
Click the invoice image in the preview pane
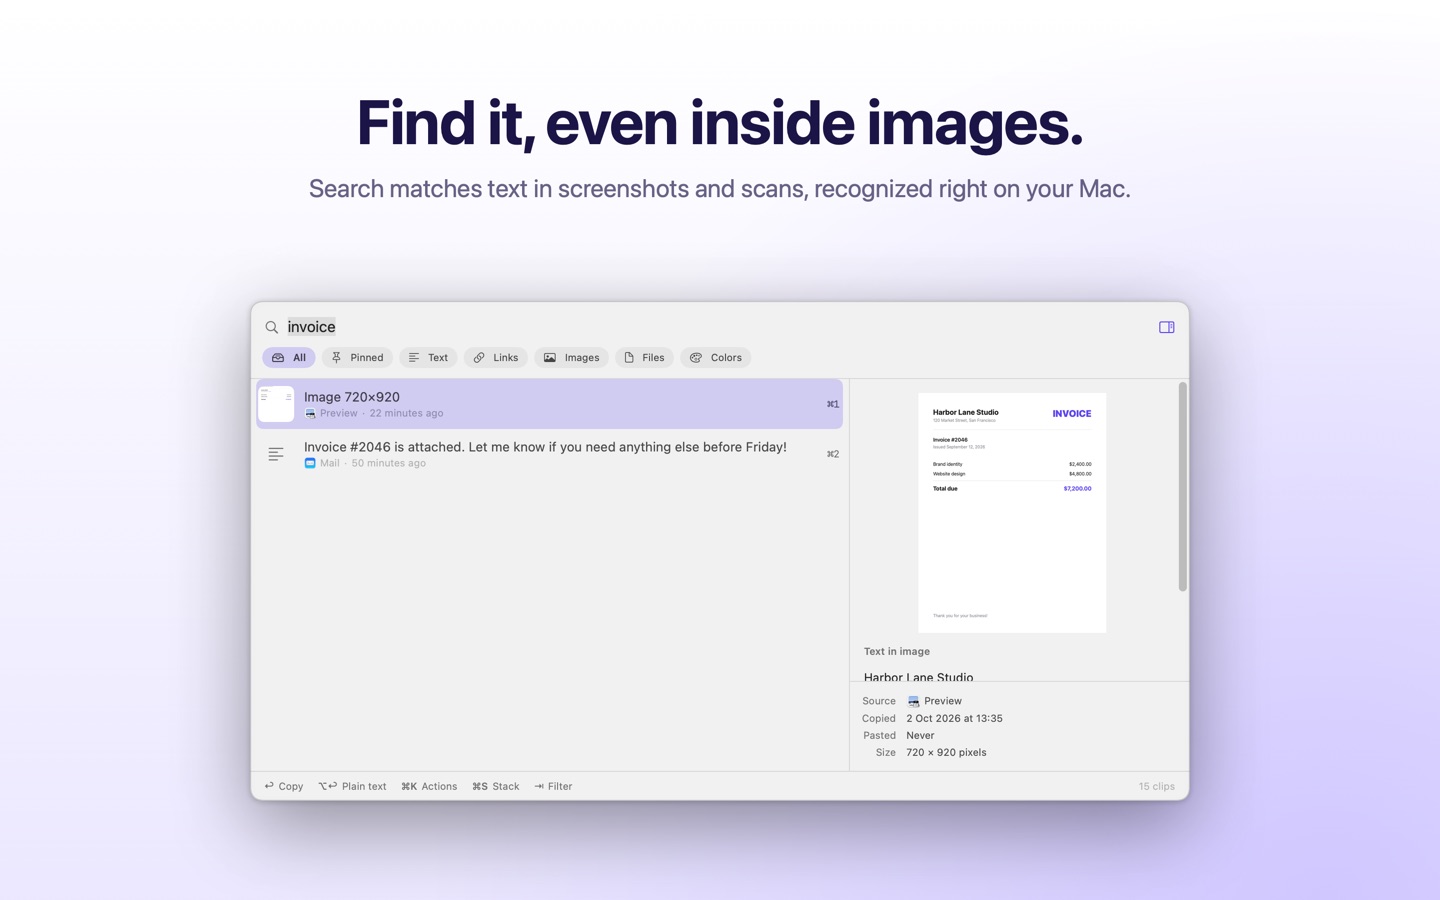1012,513
